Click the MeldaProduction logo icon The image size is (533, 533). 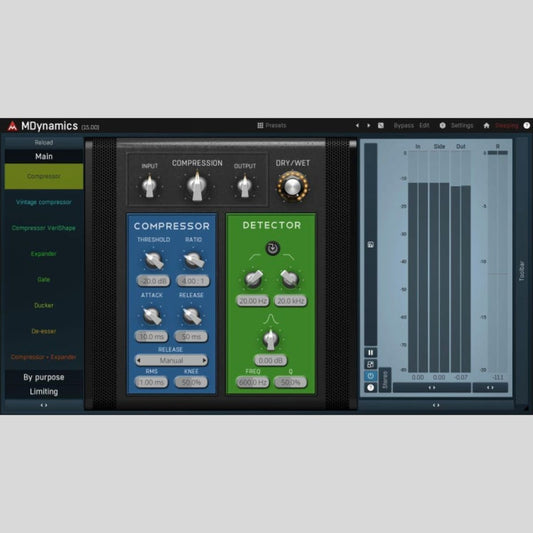(x=13, y=126)
